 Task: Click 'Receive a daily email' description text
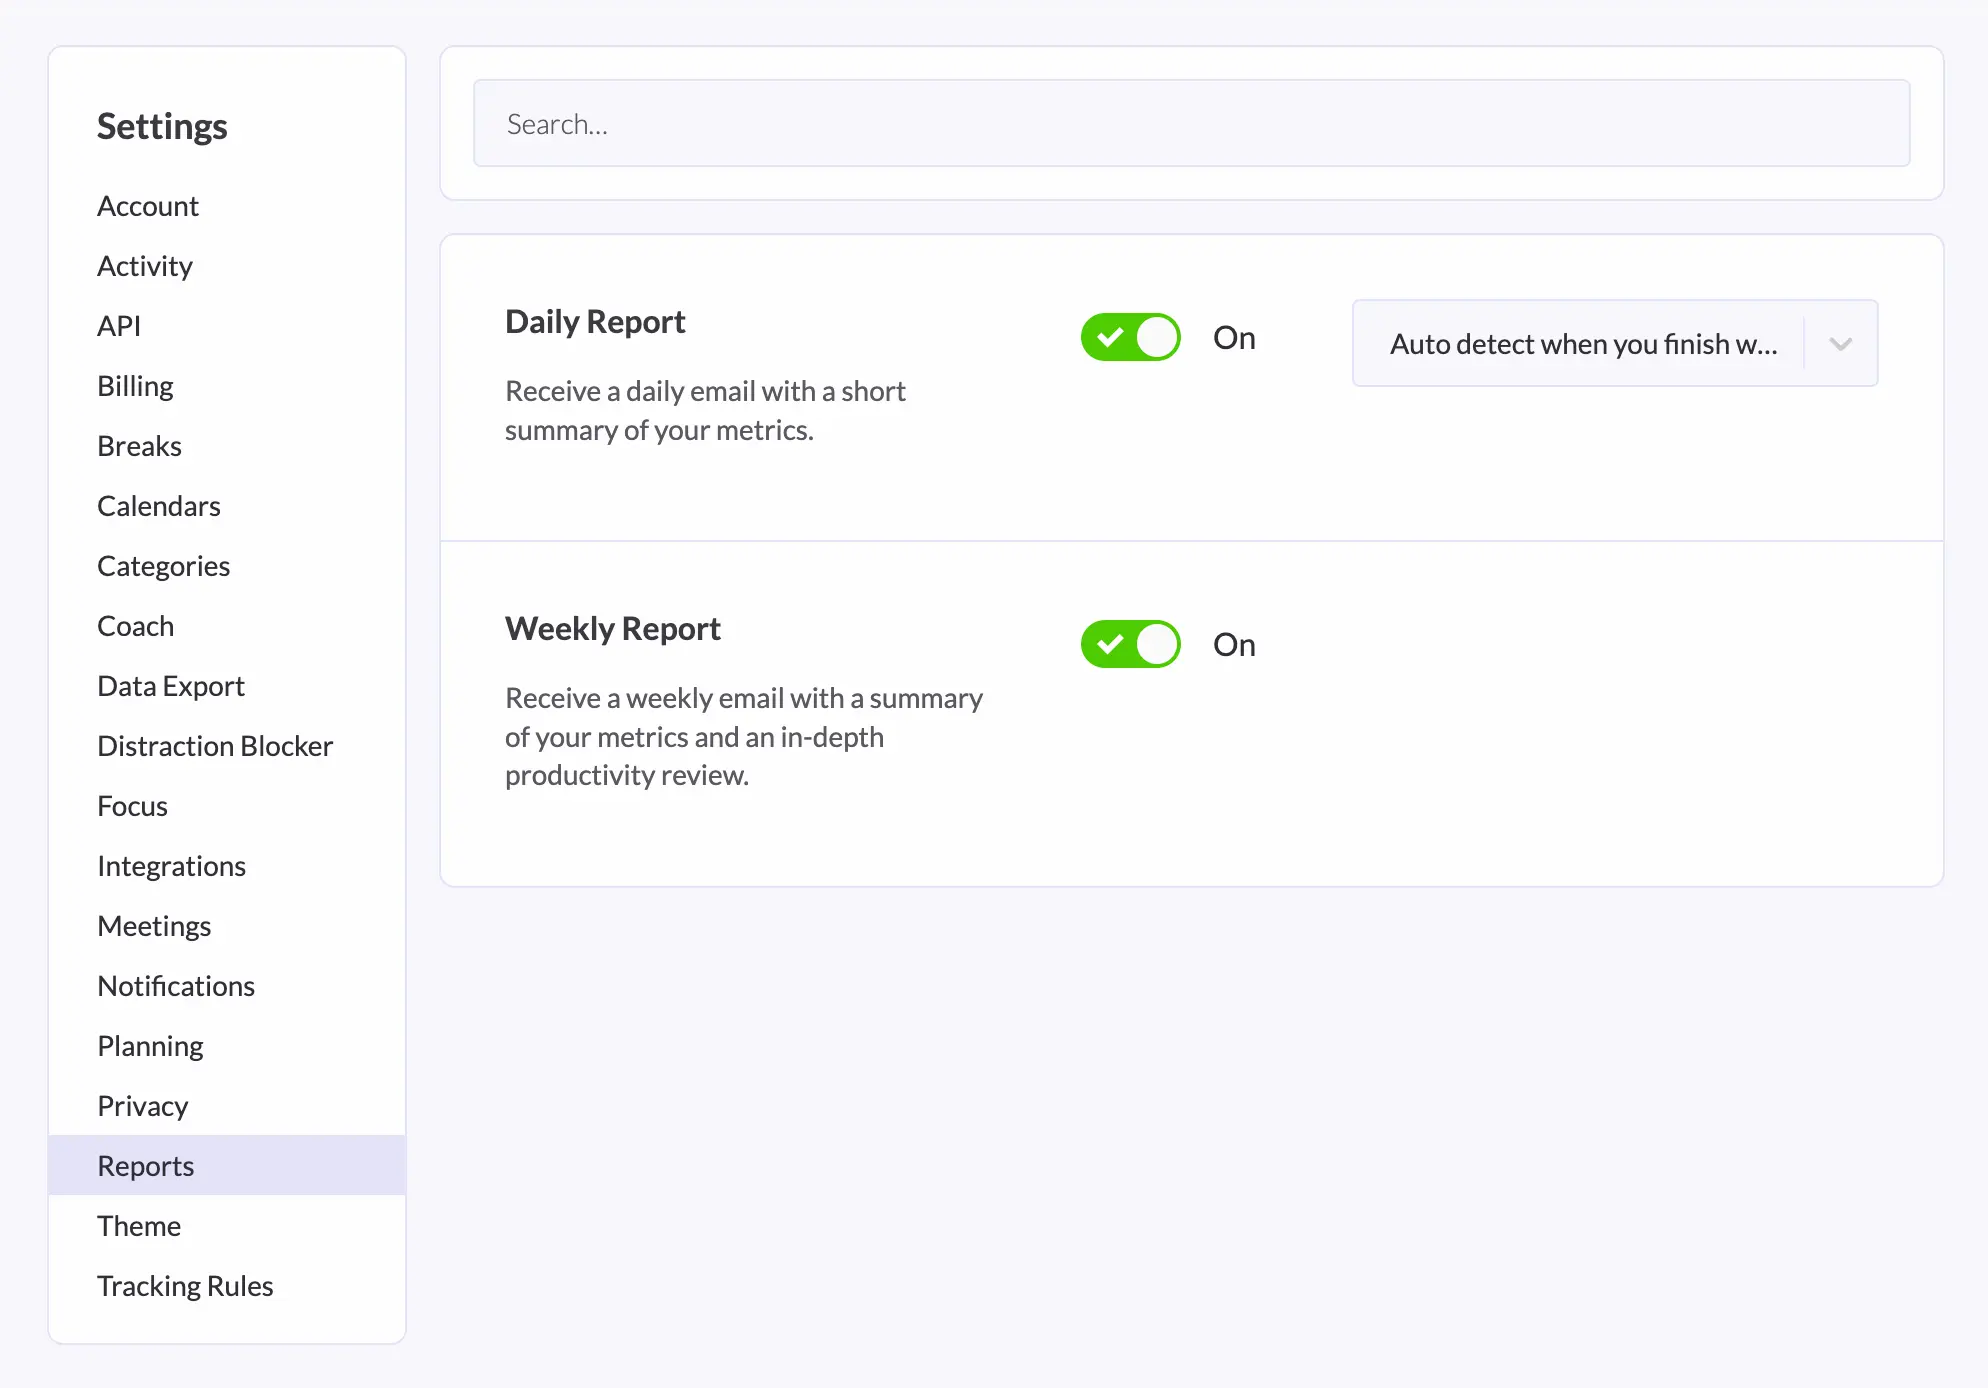[705, 410]
